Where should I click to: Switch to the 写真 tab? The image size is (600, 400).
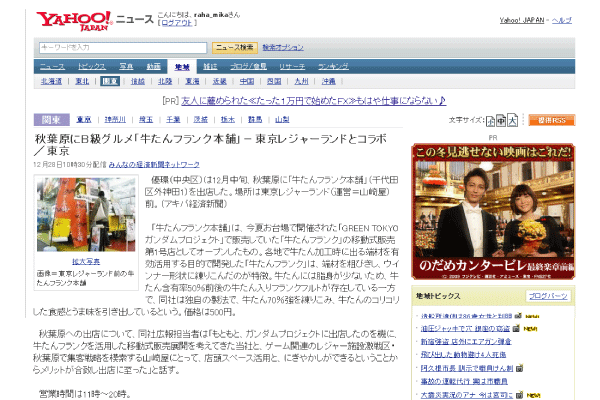[126, 67]
